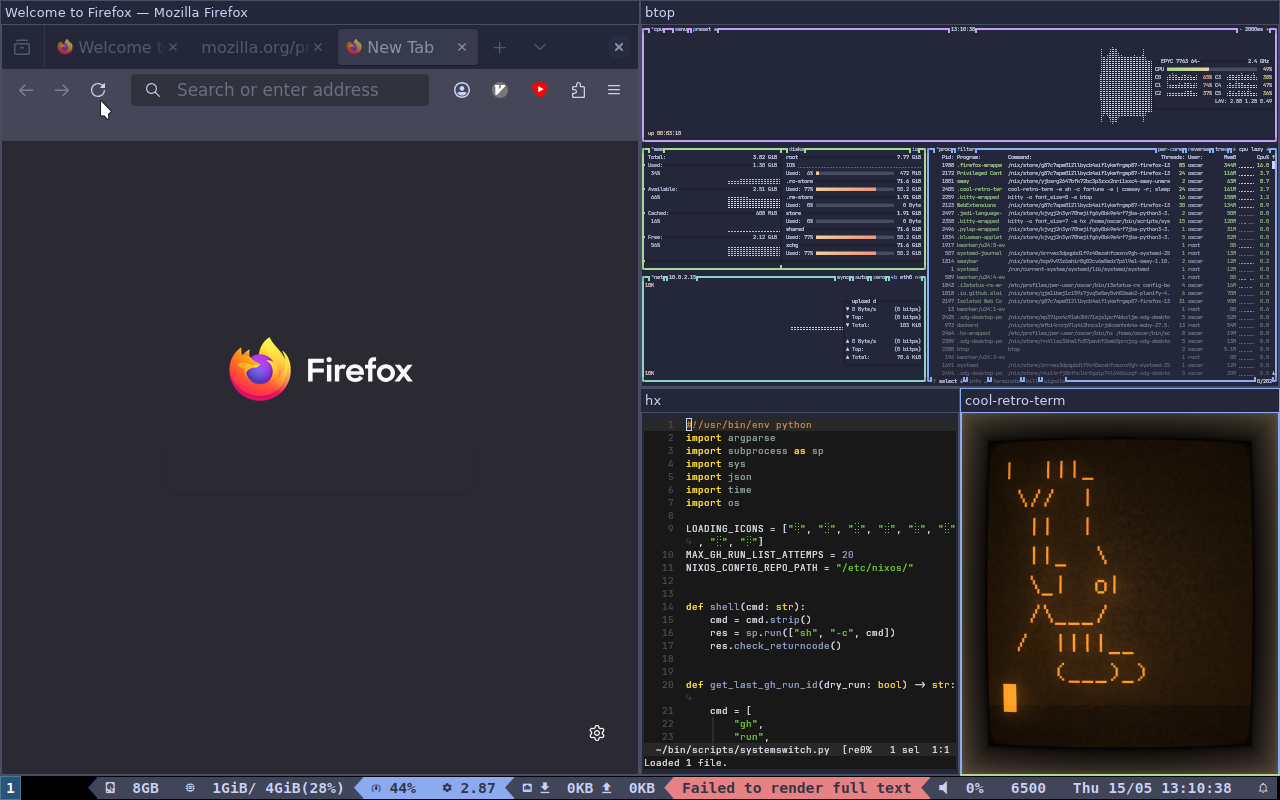Viewport: 1280px width, 800px height.
Task: Click the btop process filter field
Action: pyautogui.click(x=966, y=150)
